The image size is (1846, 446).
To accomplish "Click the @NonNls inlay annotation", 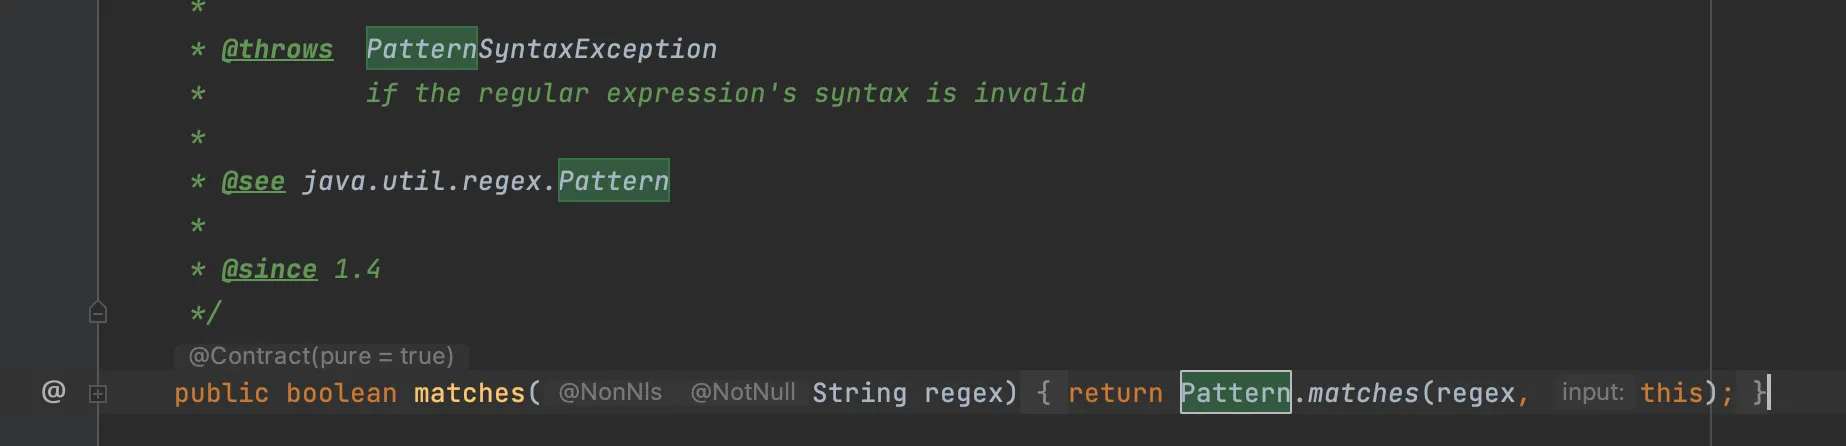I will pyautogui.click(x=610, y=392).
